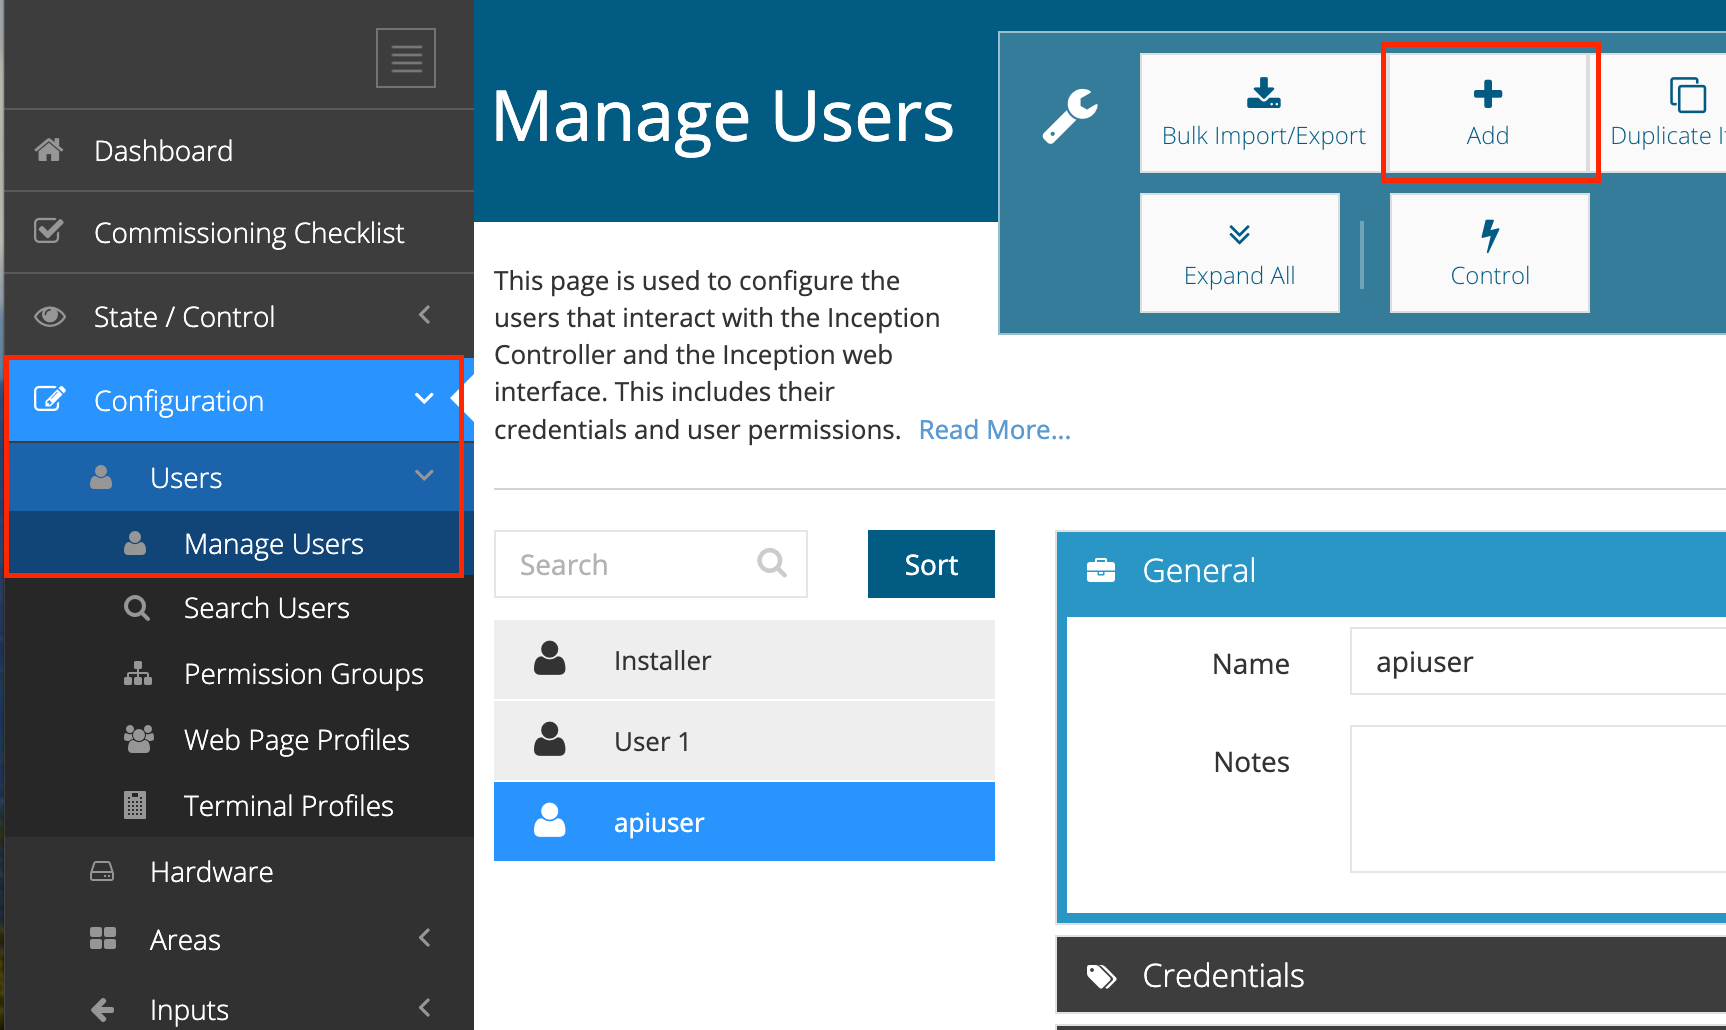Click the wrench tools icon

pyautogui.click(x=1069, y=116)
